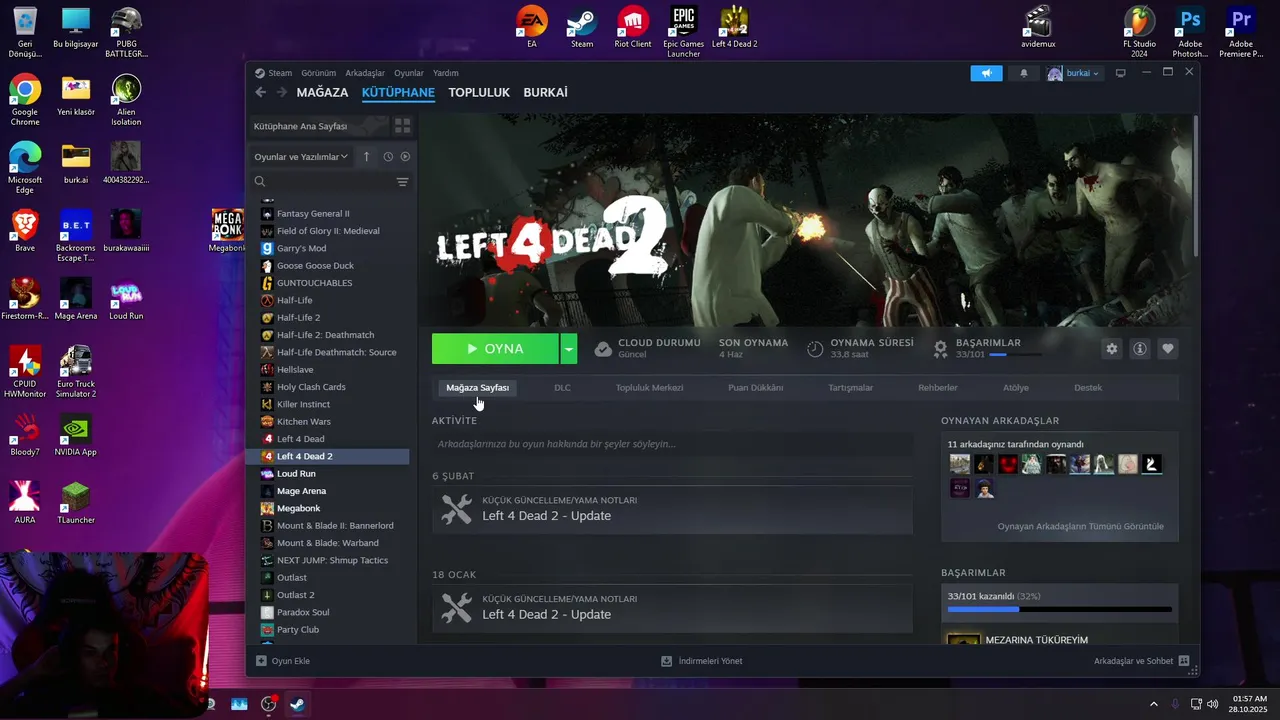The width and height of the screenshot is (1280, 720).
Task: Open the Arkadaşlar menu
Action: (365, 73)
